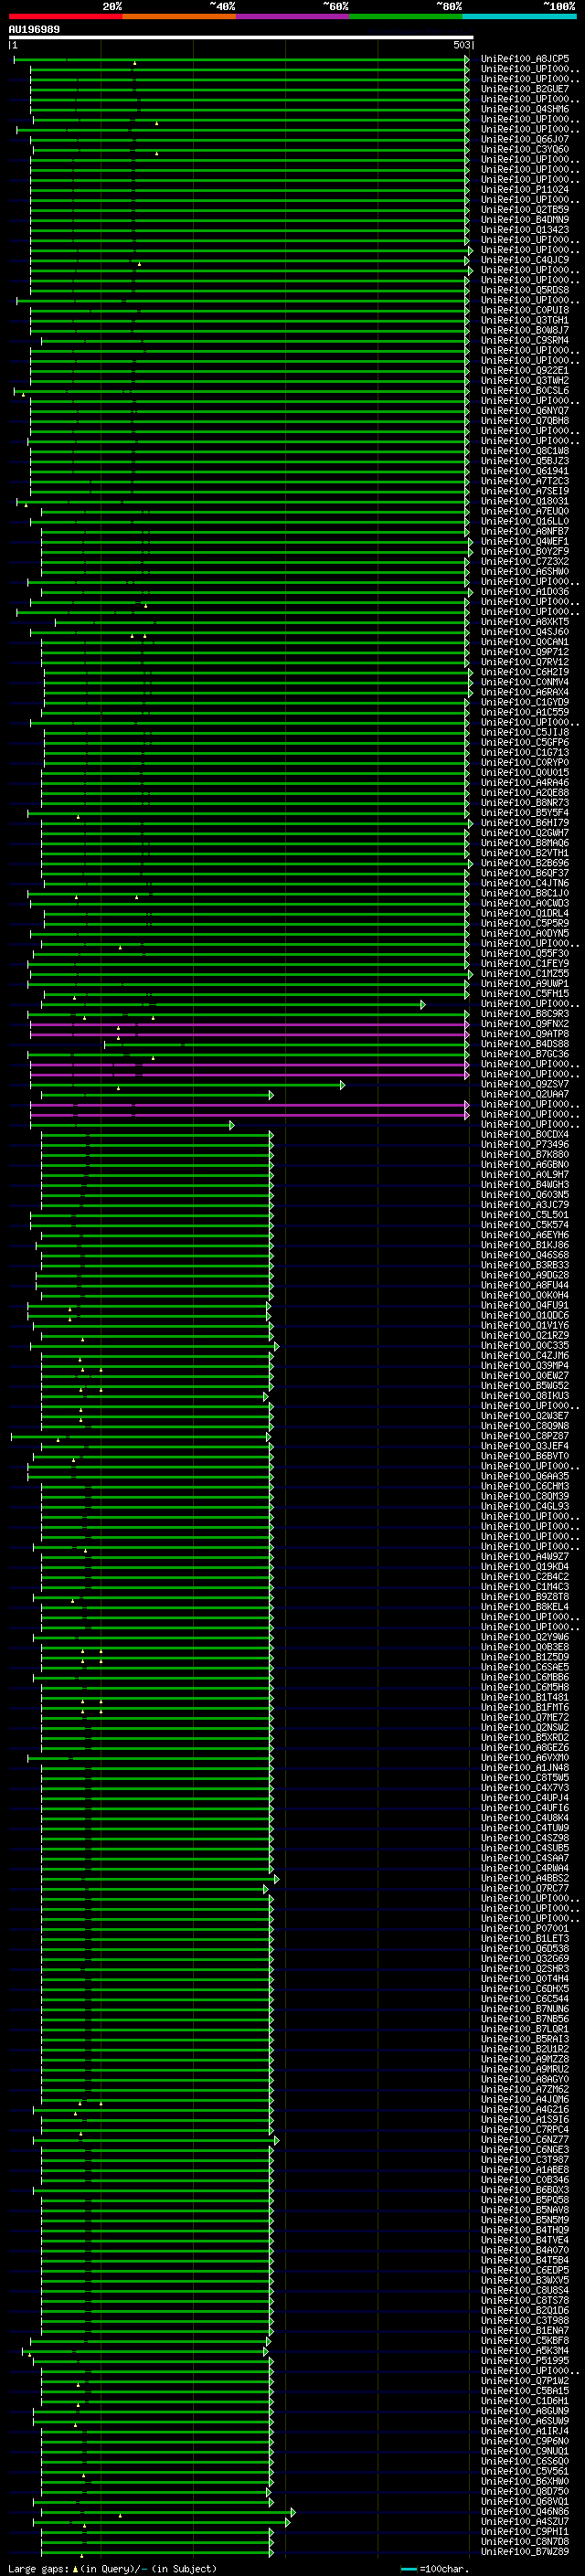Select label UniRef100_A7T2C3
The width and height of the screenshot is (585, 2576).
tap(525, 481)
